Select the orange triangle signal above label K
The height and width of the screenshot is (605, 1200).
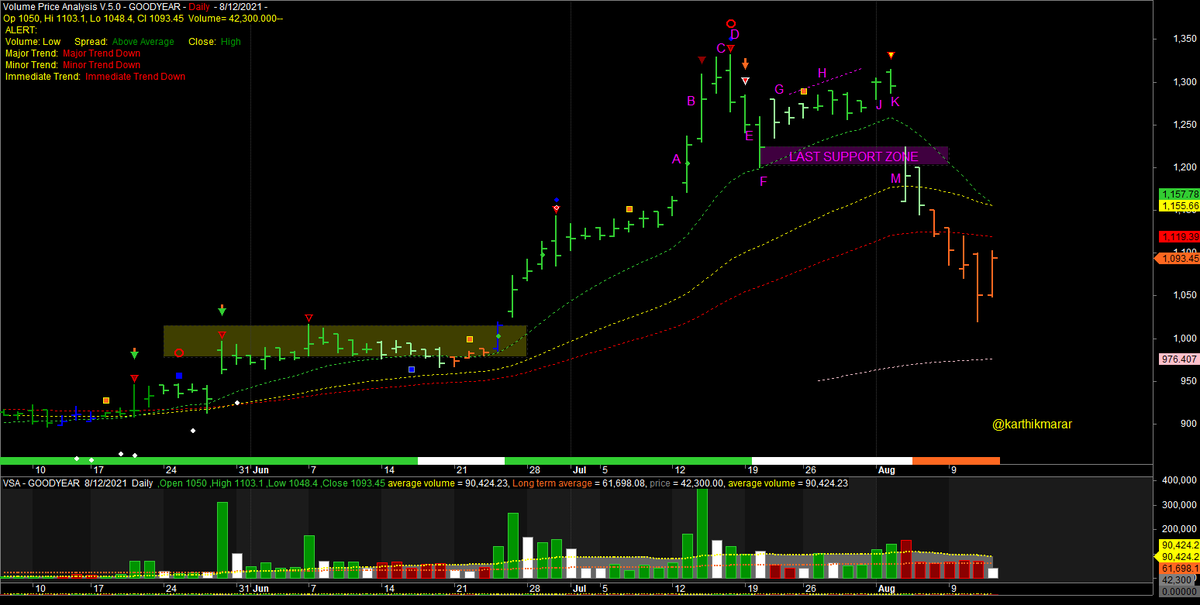pos(892,54)
